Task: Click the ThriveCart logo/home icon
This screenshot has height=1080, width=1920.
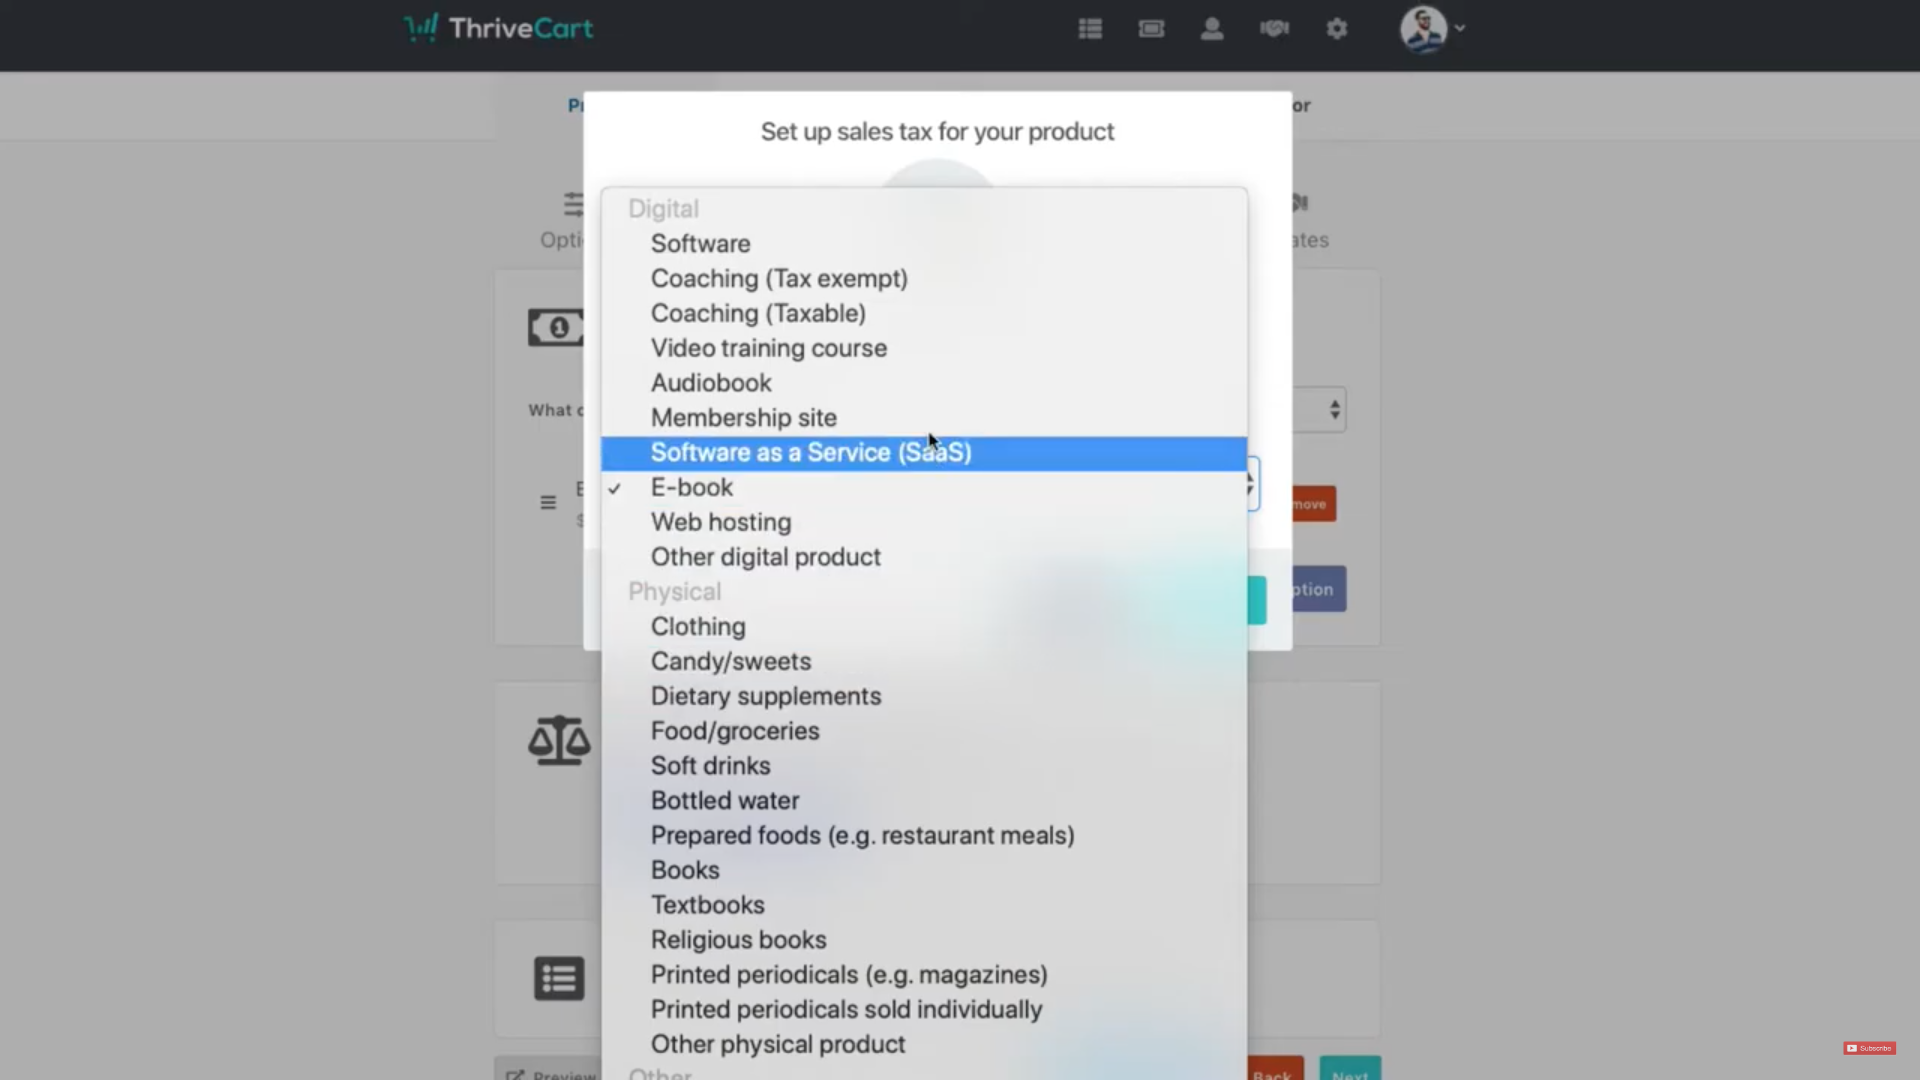Action: coord(498,26)
